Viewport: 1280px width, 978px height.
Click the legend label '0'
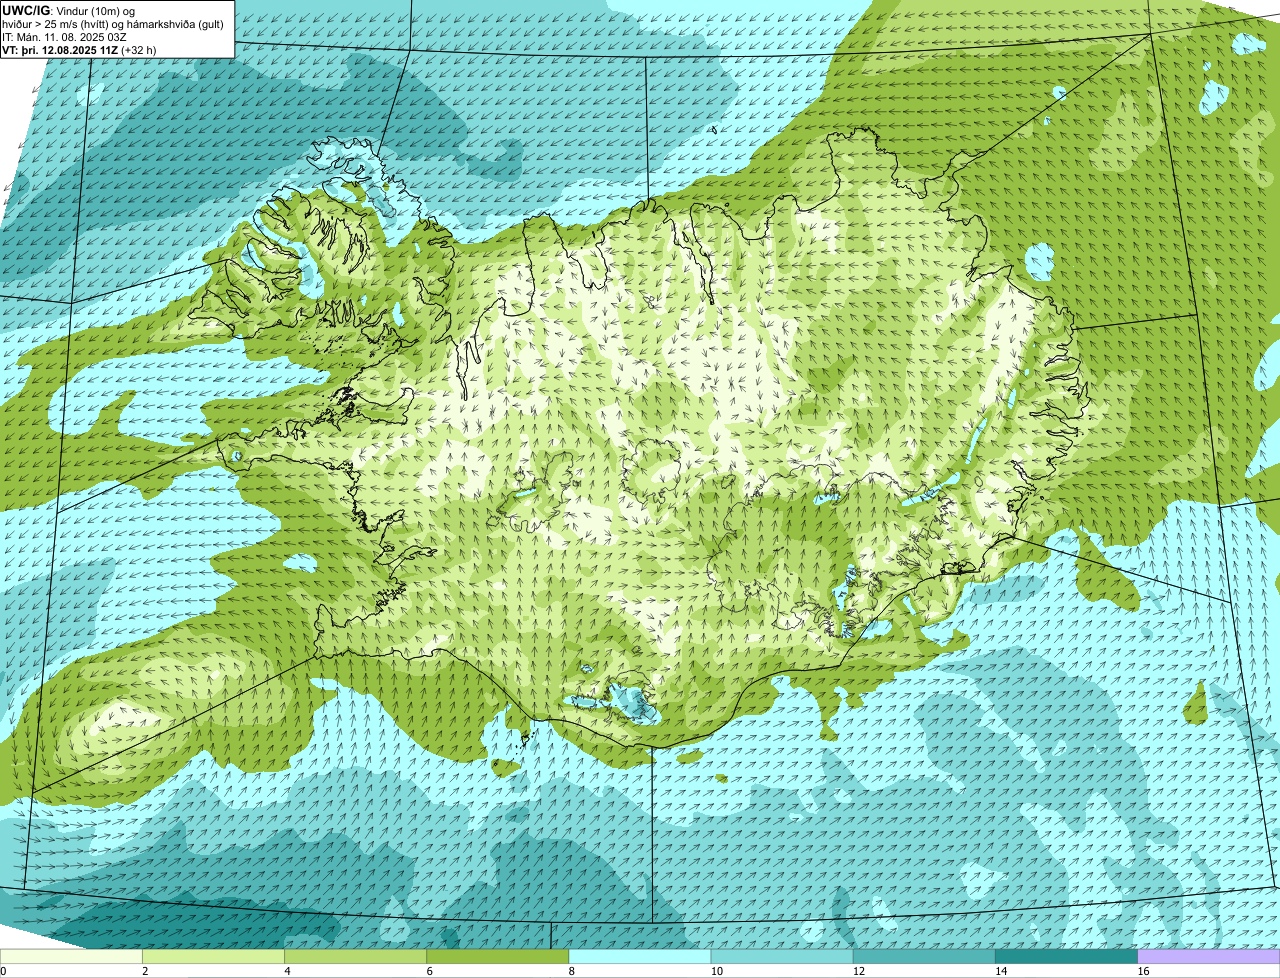[x=3, y=971]
